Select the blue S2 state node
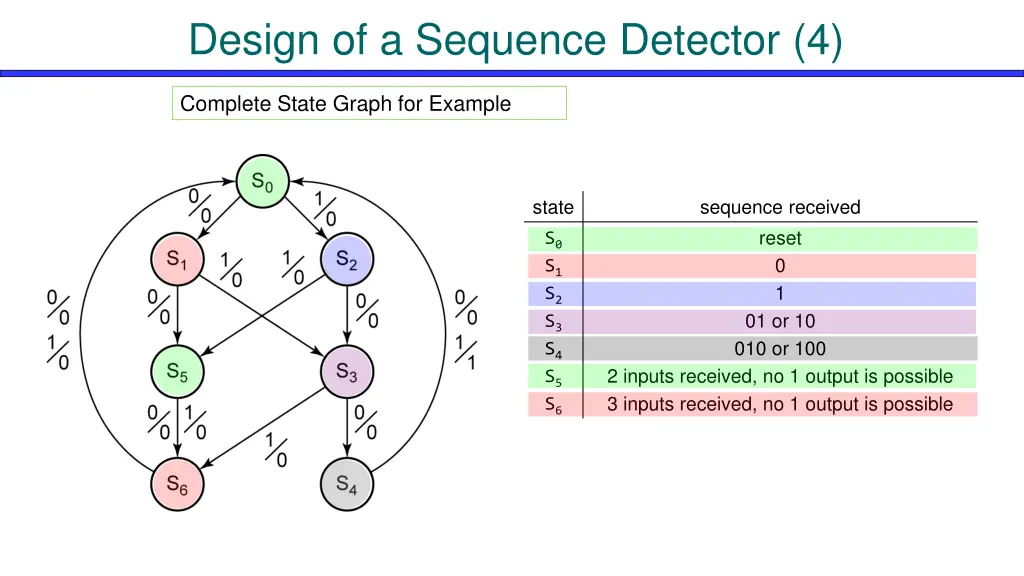 (x=347, y=259)
